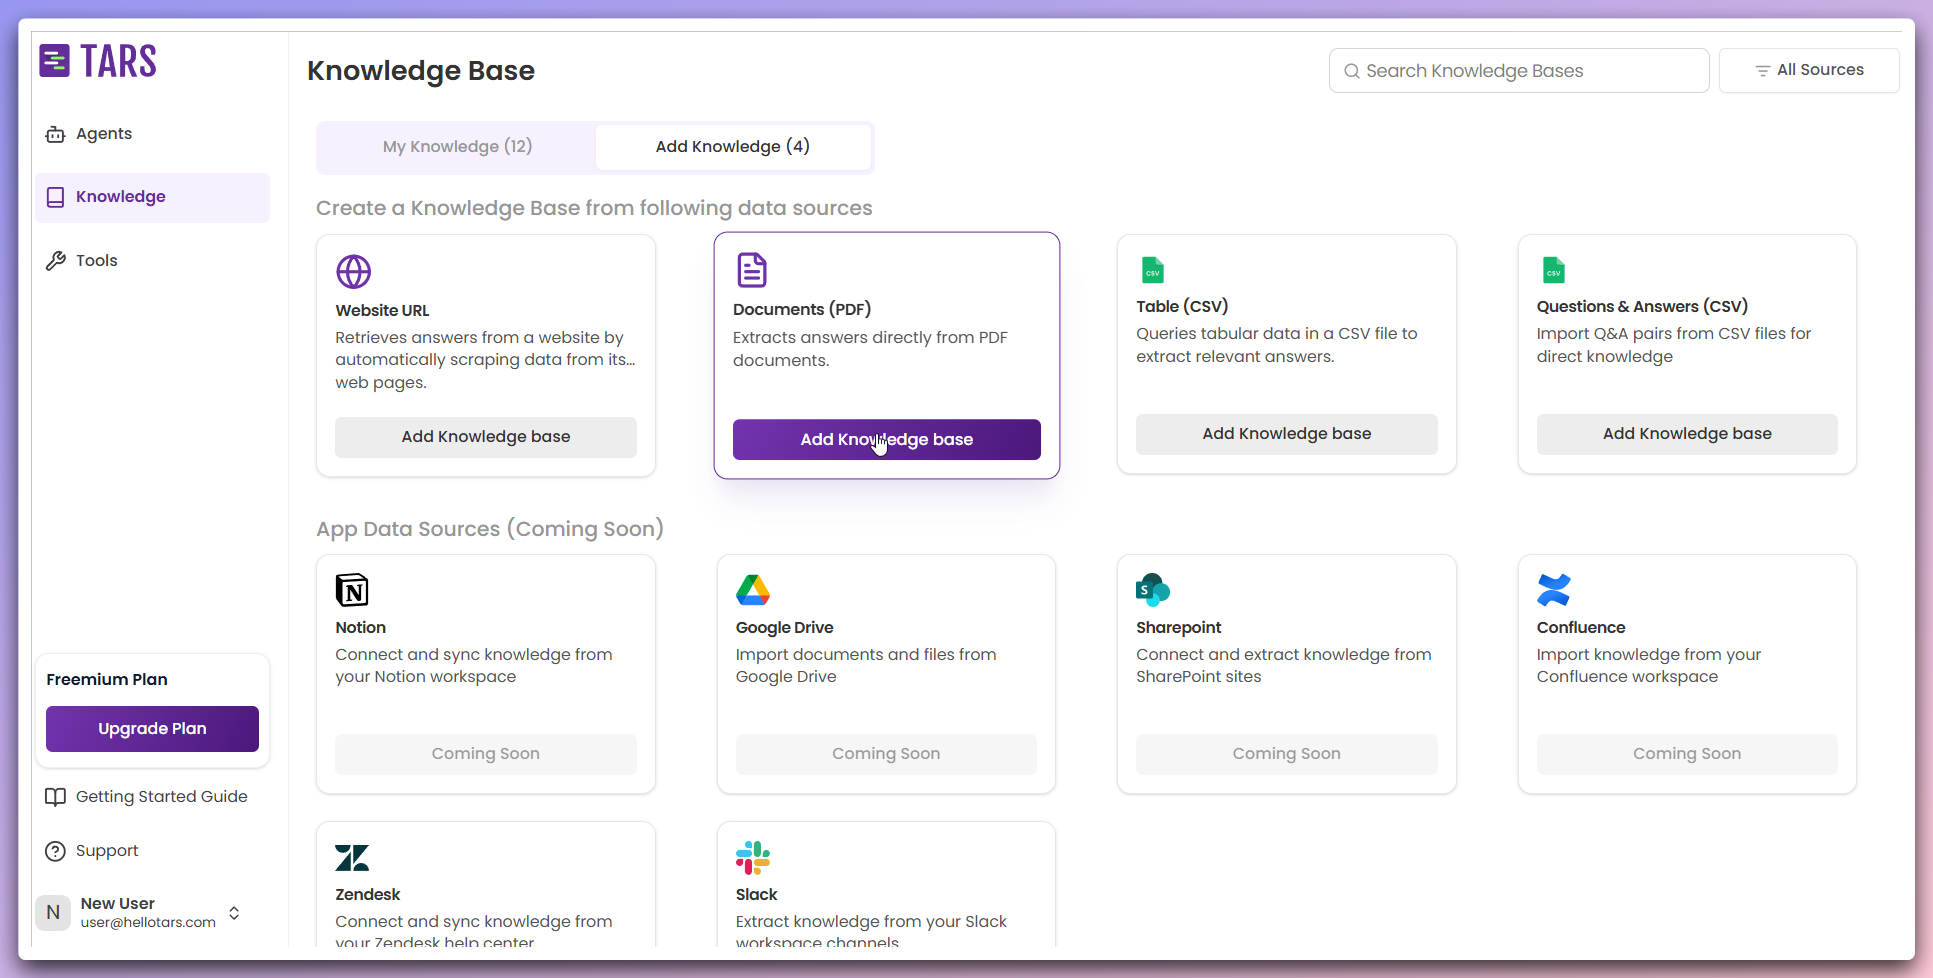This screenshot has height=978, width=1933.
Task: Add Knowledge base for Documents (PDF)
Action: click(887, 440)
